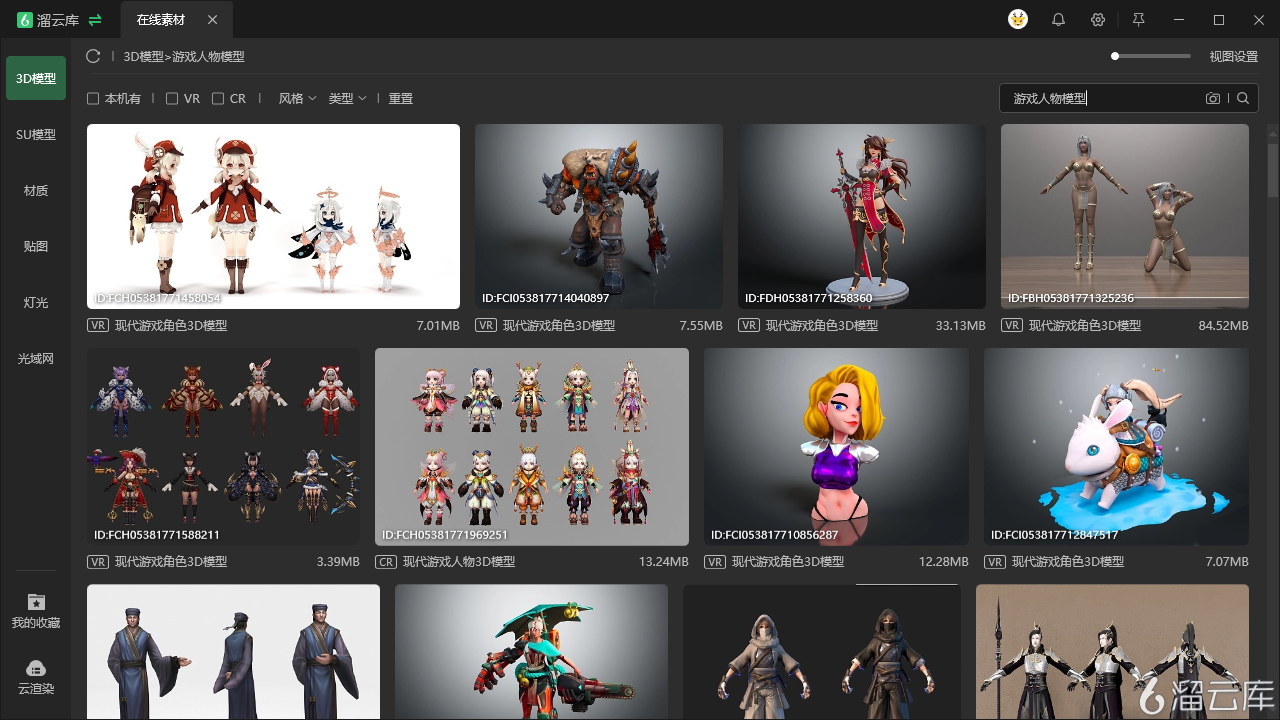The height and width of the screenshot is (720, 1280).
Task: Click the 重置 reset button
Action: (401, 99)
